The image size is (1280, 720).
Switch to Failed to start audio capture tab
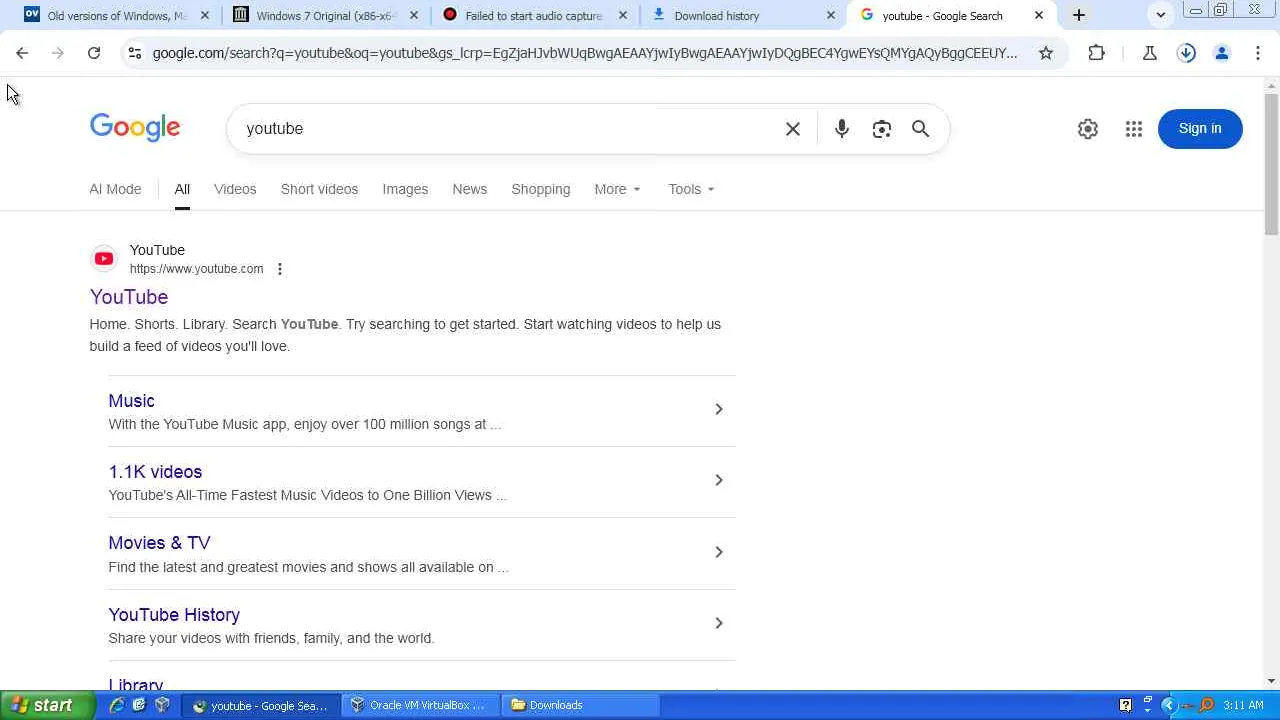coord(533,15)
